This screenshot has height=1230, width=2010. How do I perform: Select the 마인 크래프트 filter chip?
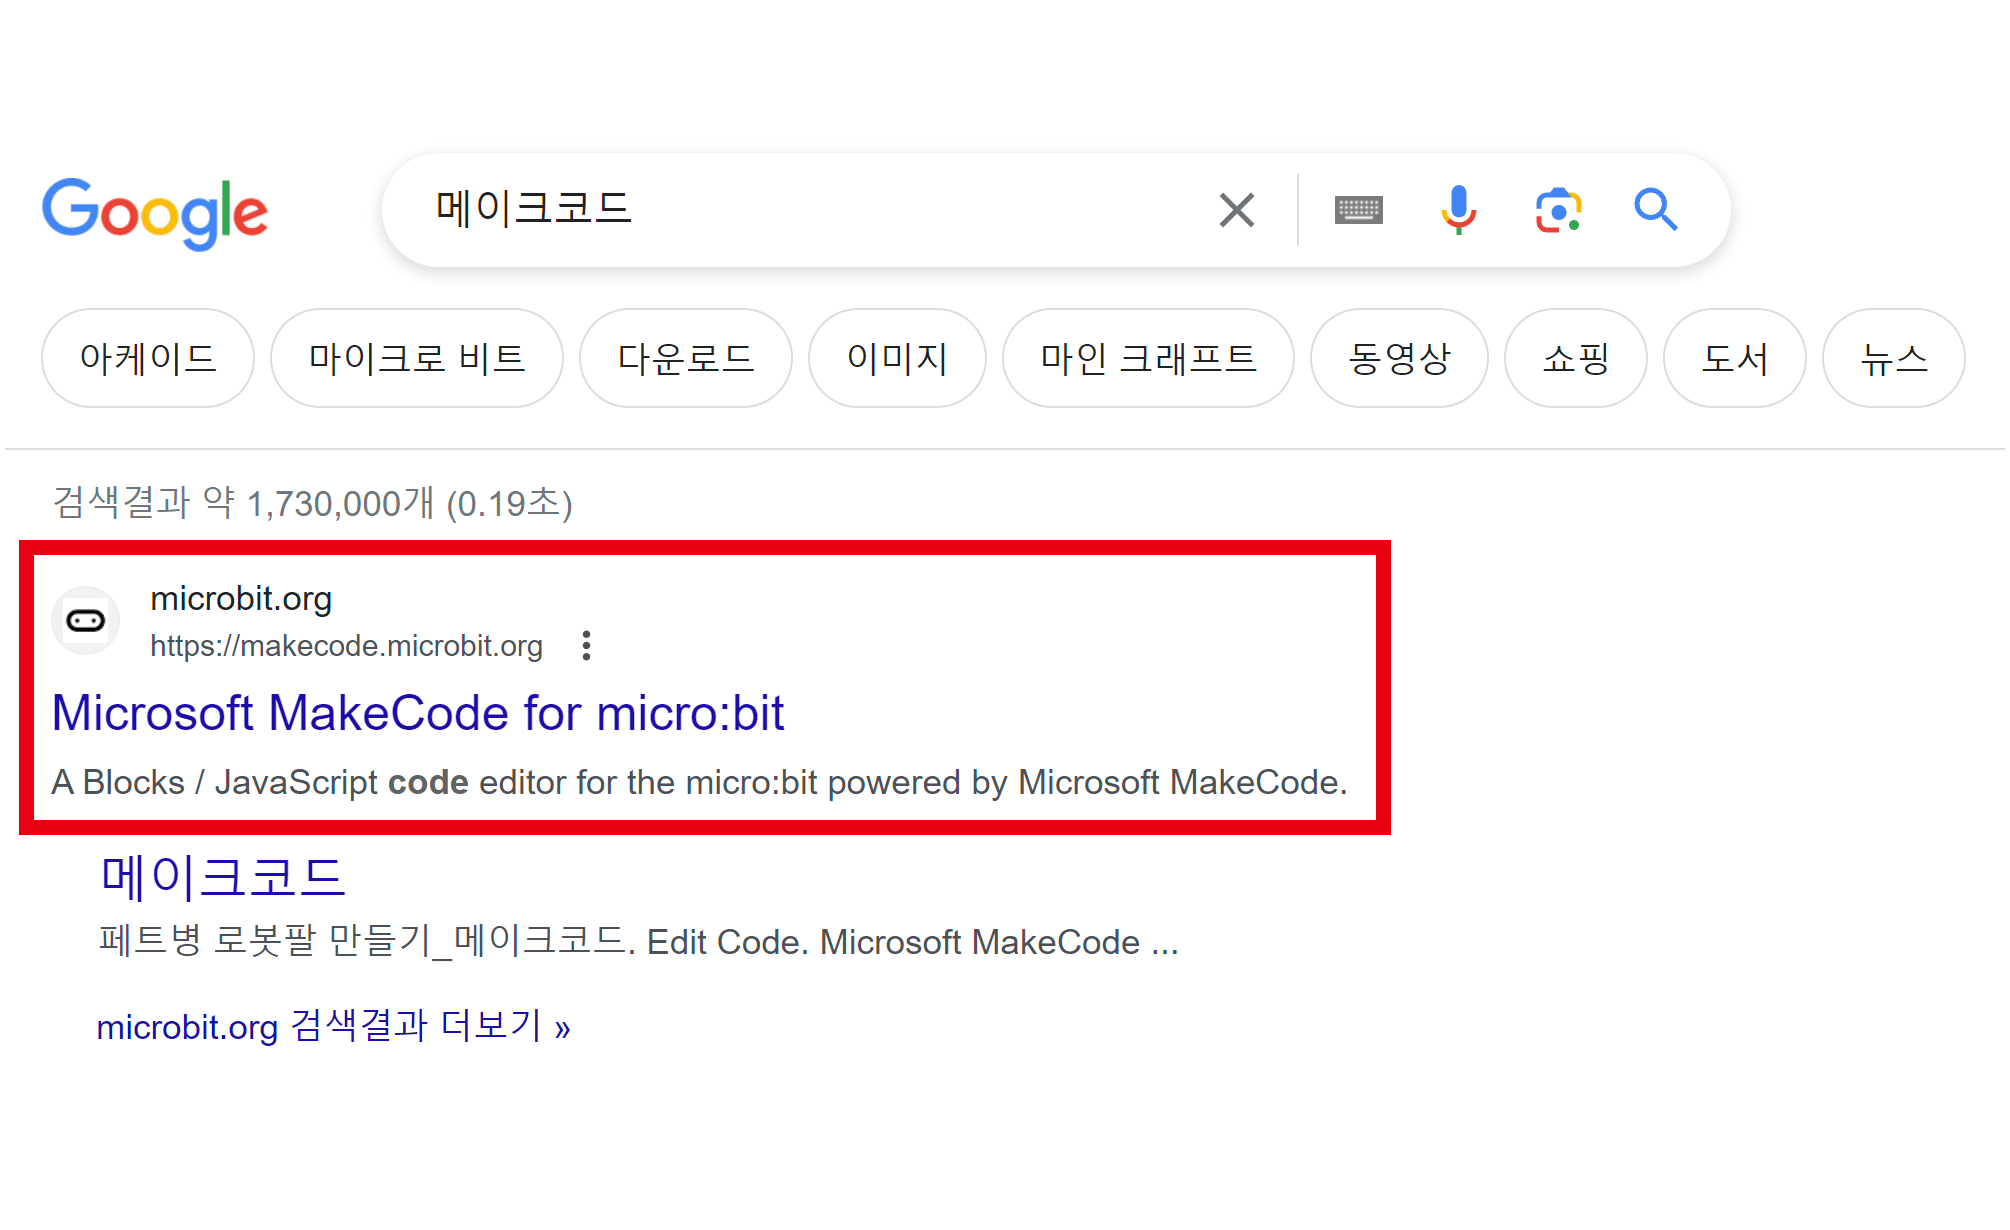(1148, 358)
